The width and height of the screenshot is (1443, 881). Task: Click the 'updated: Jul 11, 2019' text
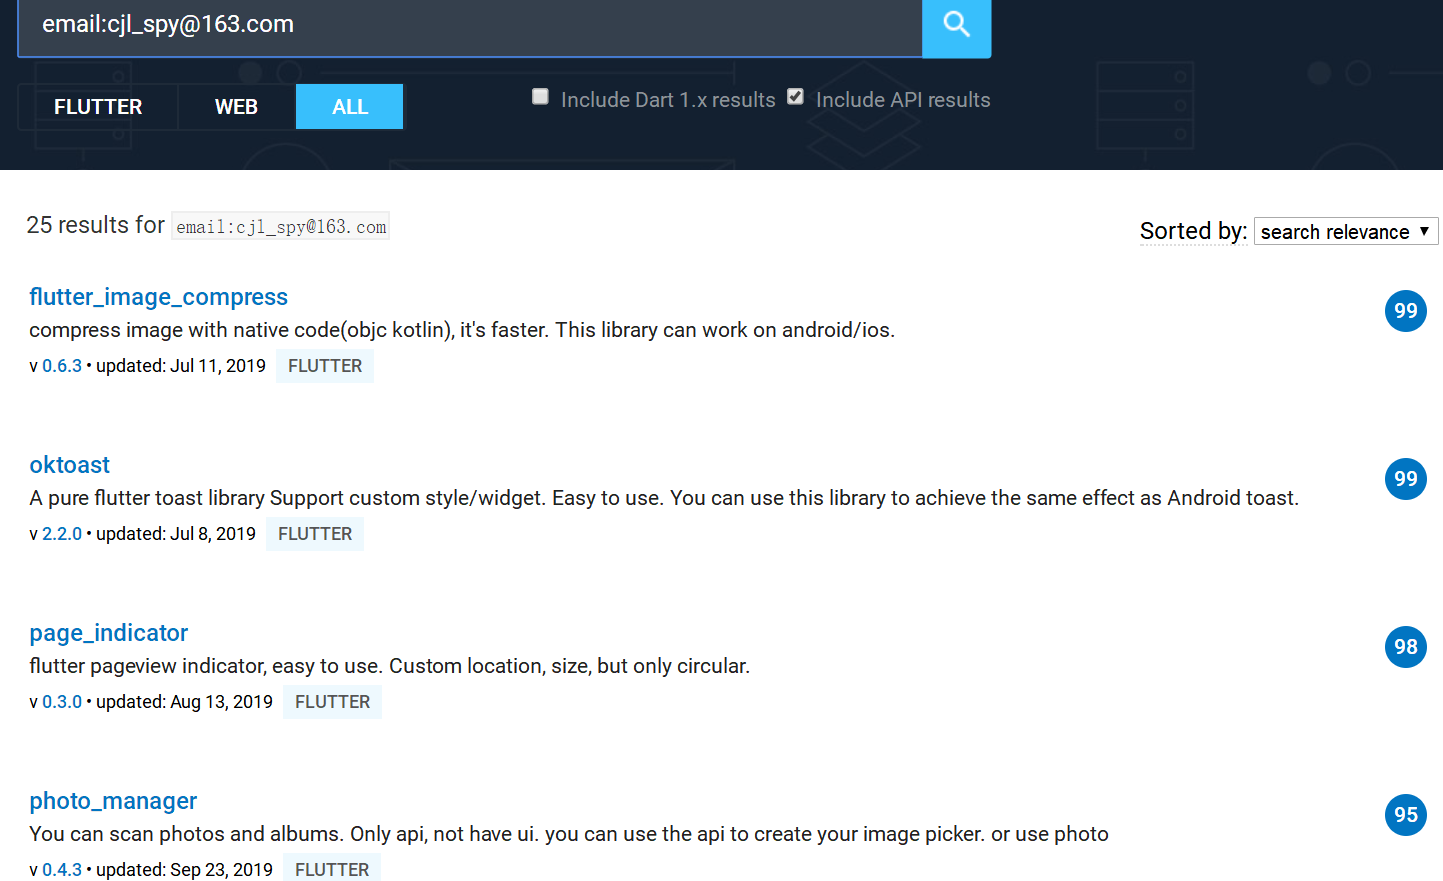[181, 366]
